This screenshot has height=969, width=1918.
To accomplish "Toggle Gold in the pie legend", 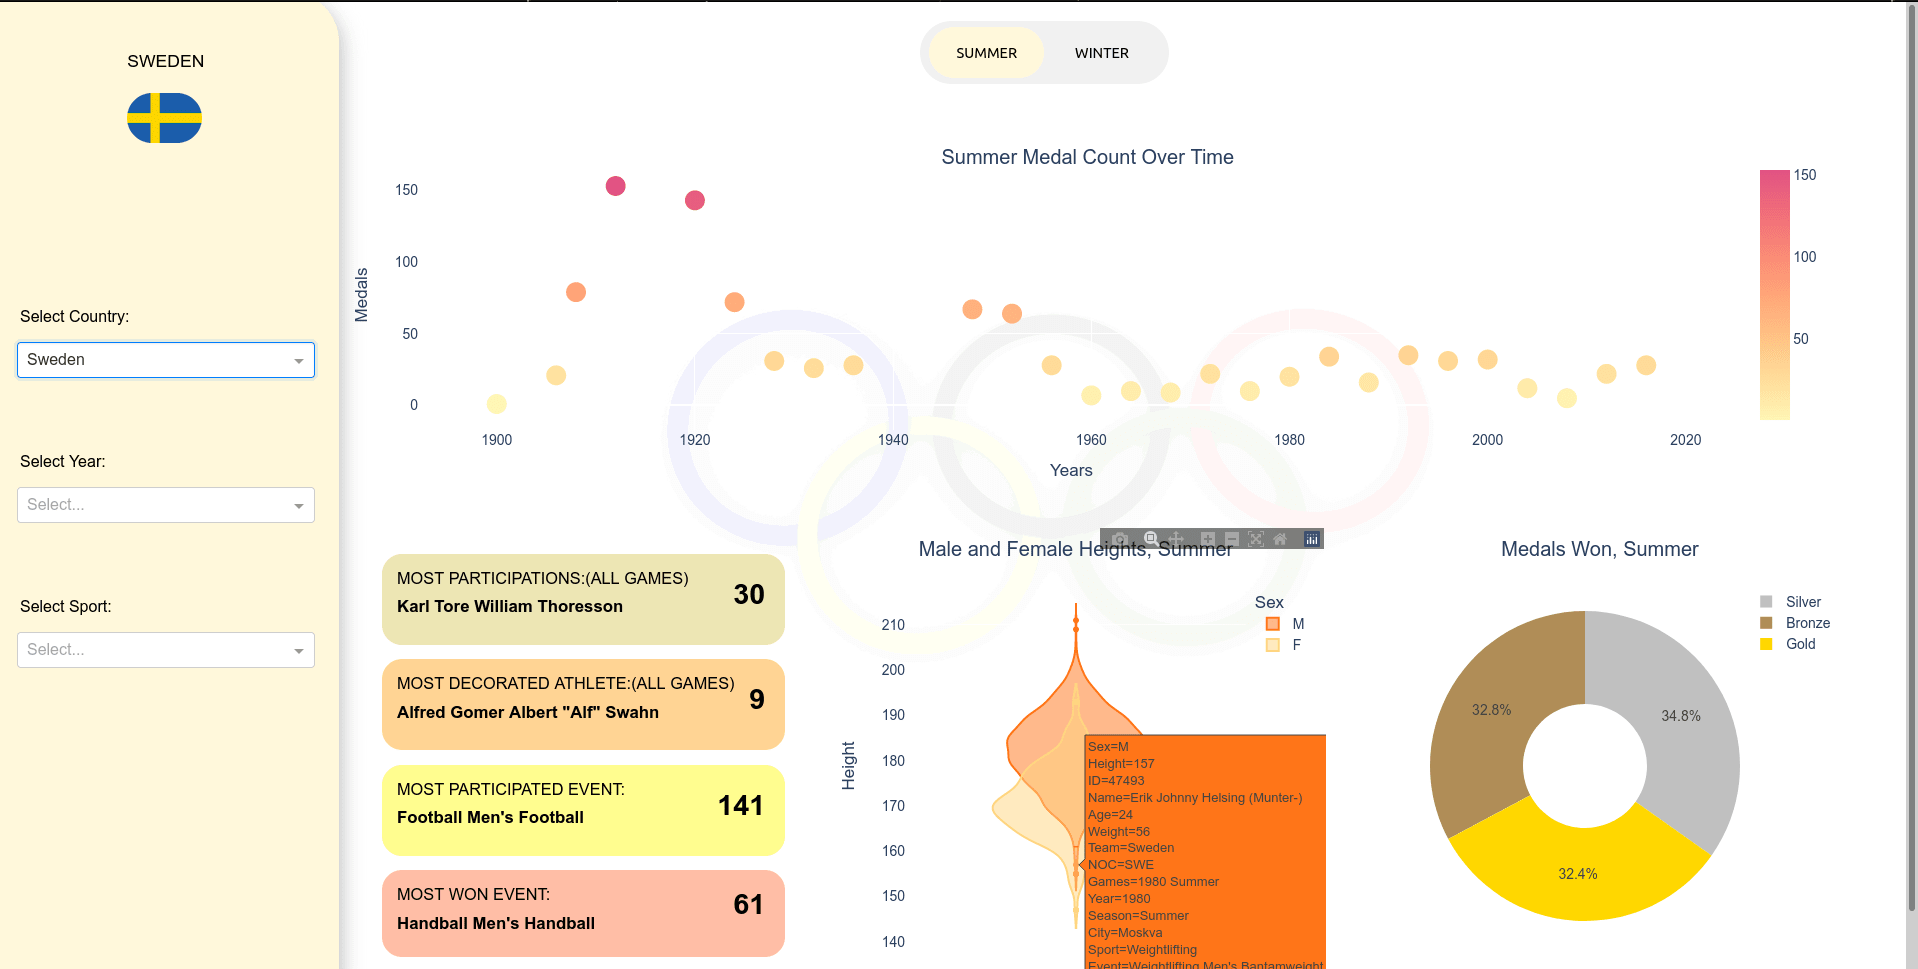I will point(1788,644).
